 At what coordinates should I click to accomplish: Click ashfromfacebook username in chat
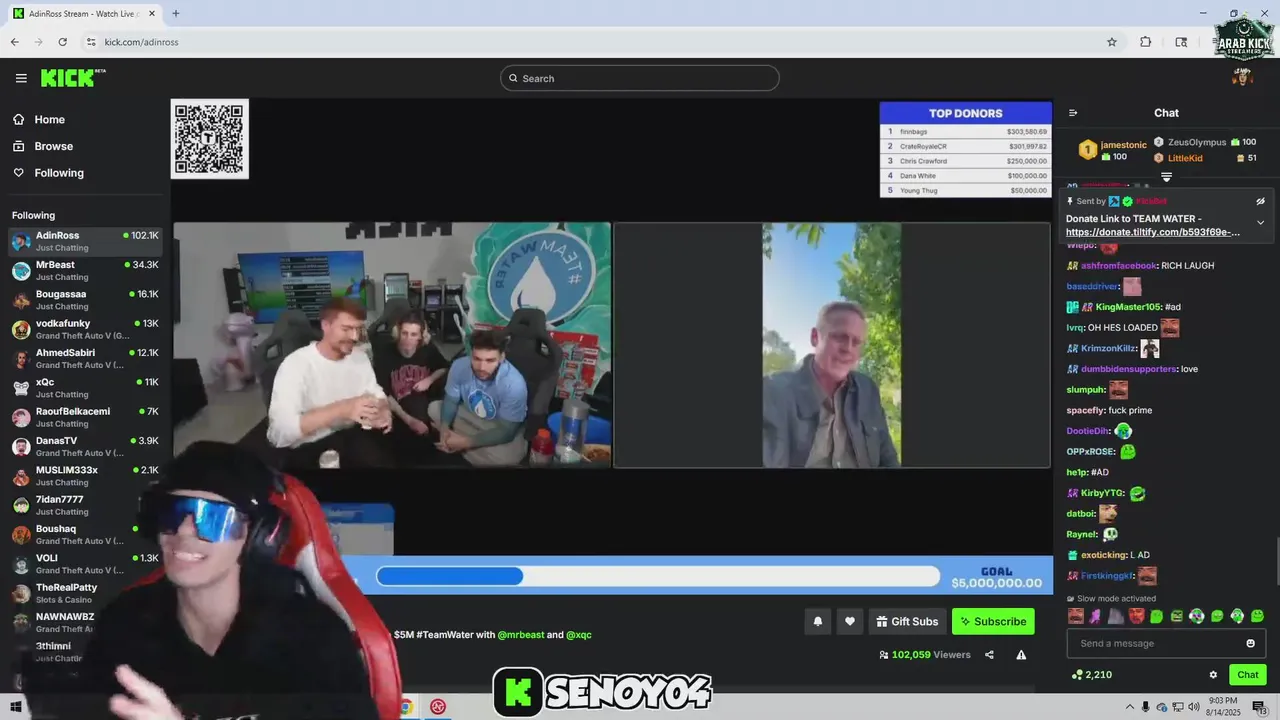[1119, 266]
